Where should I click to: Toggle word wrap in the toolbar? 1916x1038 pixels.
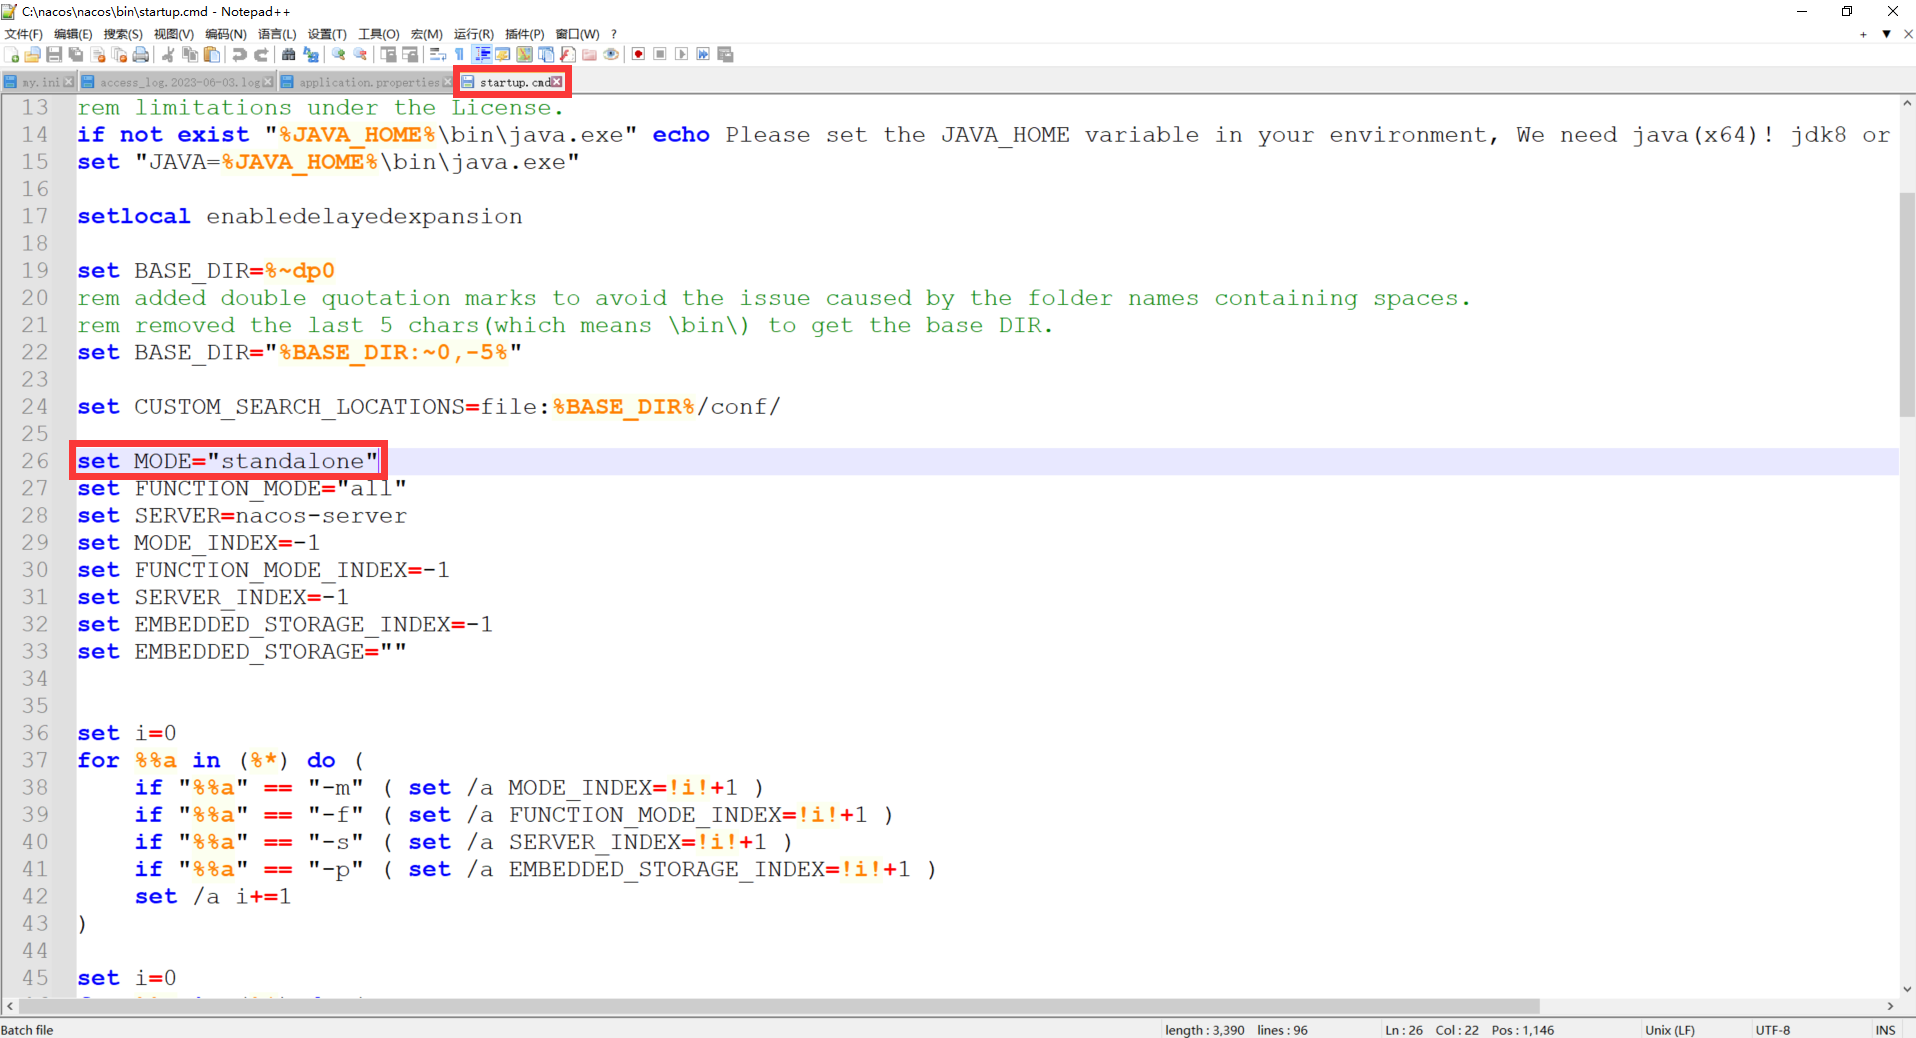[x=438, y=55]
